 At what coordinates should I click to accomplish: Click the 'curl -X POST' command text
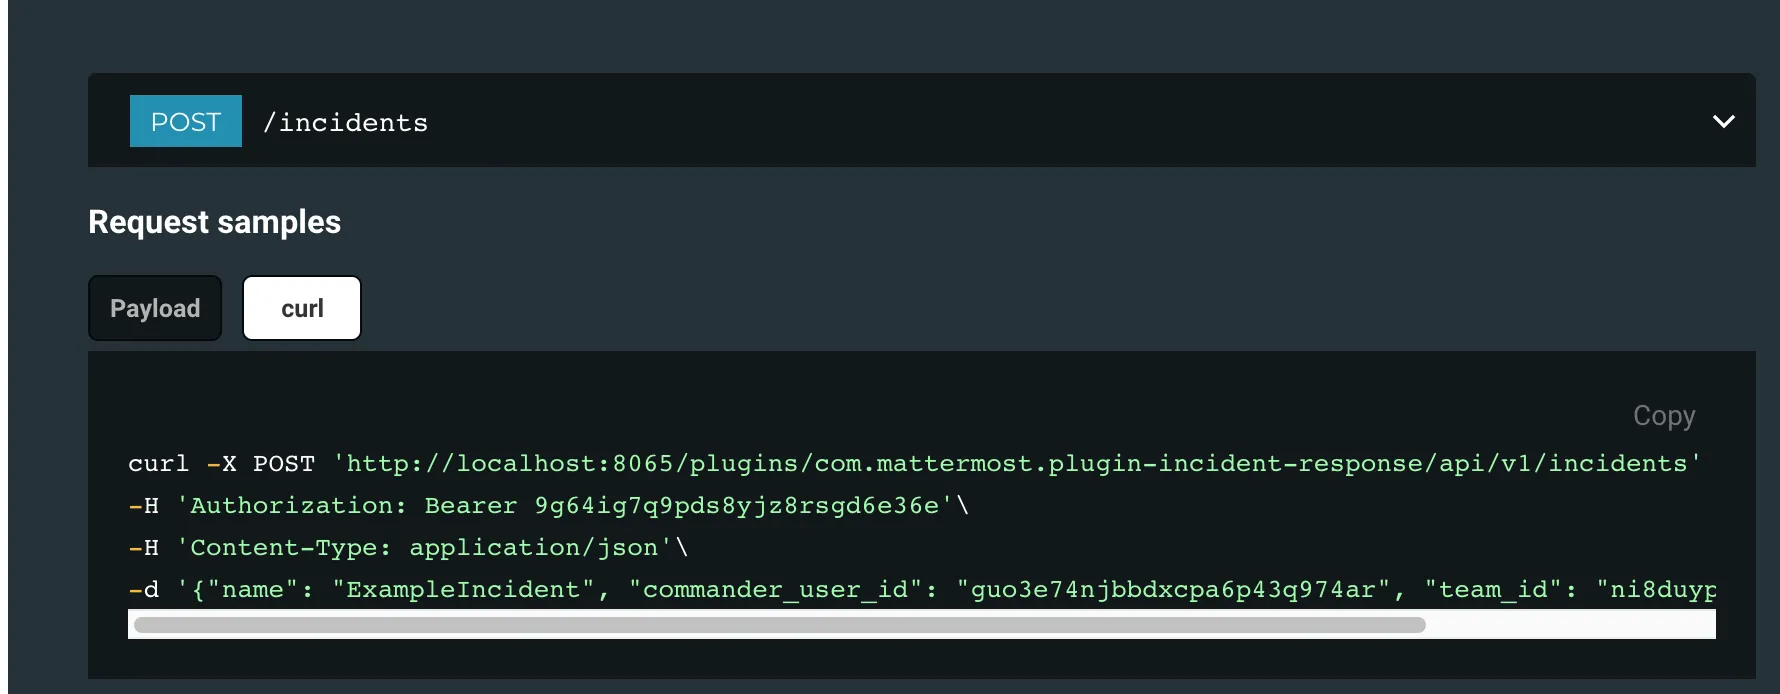pos(221,464)
